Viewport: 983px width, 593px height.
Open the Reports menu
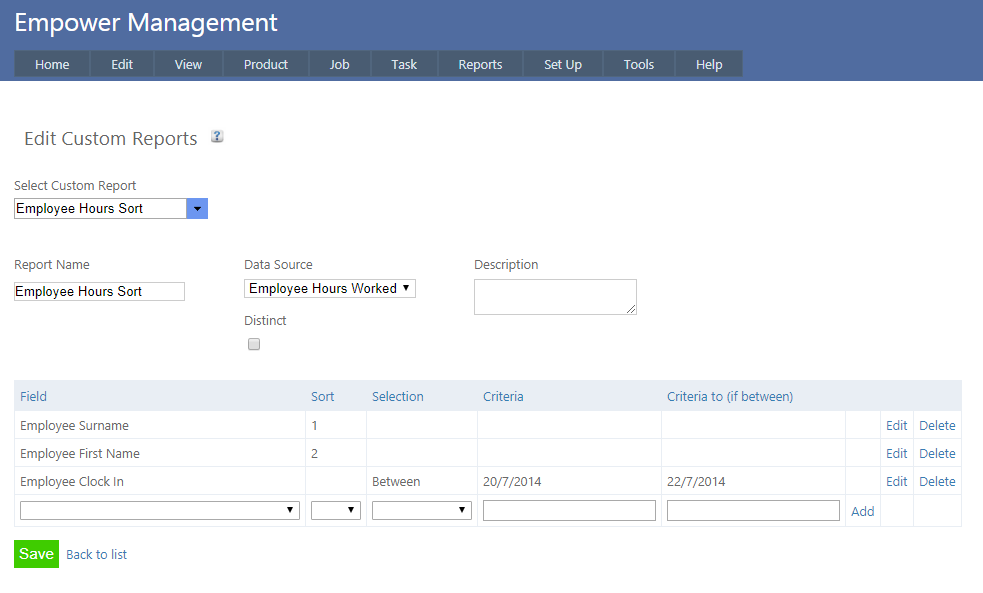coord(480,64)
